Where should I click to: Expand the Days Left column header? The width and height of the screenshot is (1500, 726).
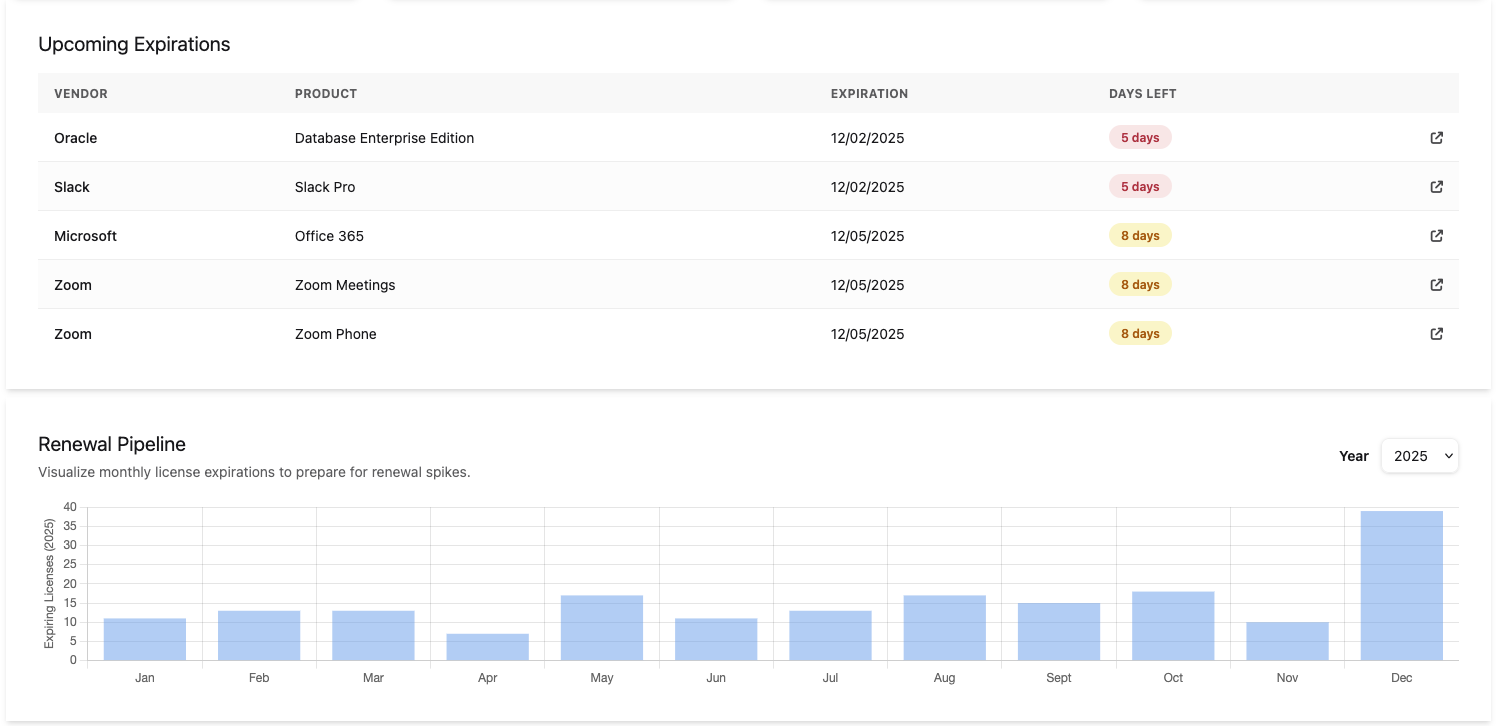(x=1142, y=93)
